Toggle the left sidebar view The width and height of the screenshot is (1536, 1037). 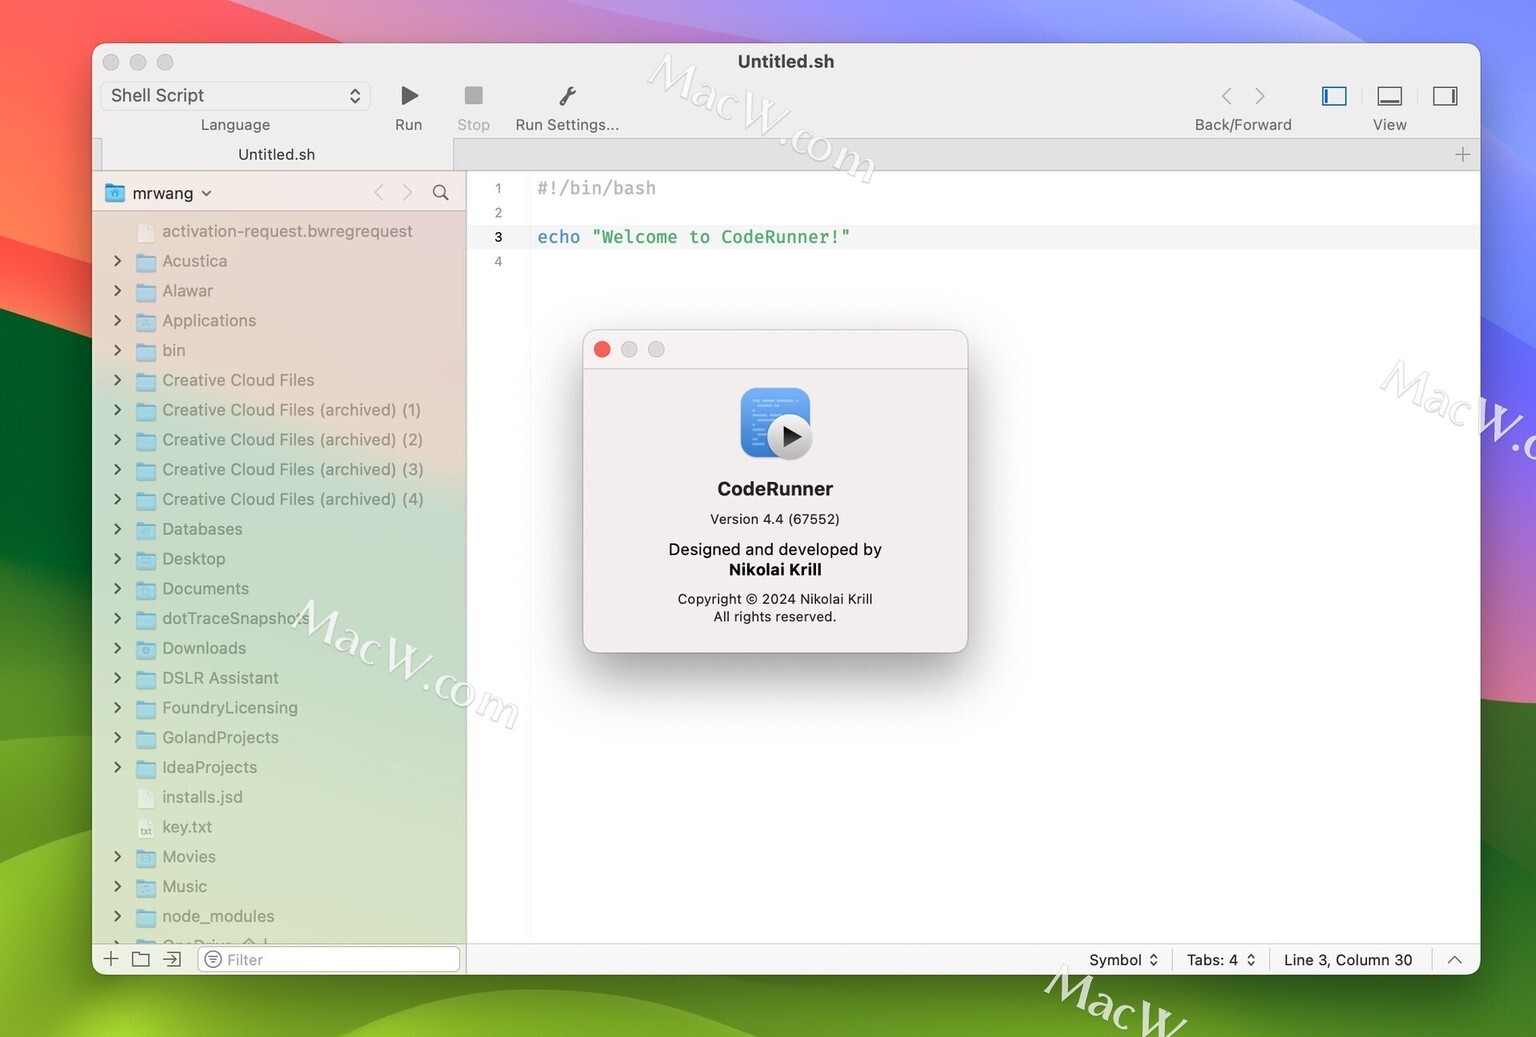click(x=1334, y=96)
